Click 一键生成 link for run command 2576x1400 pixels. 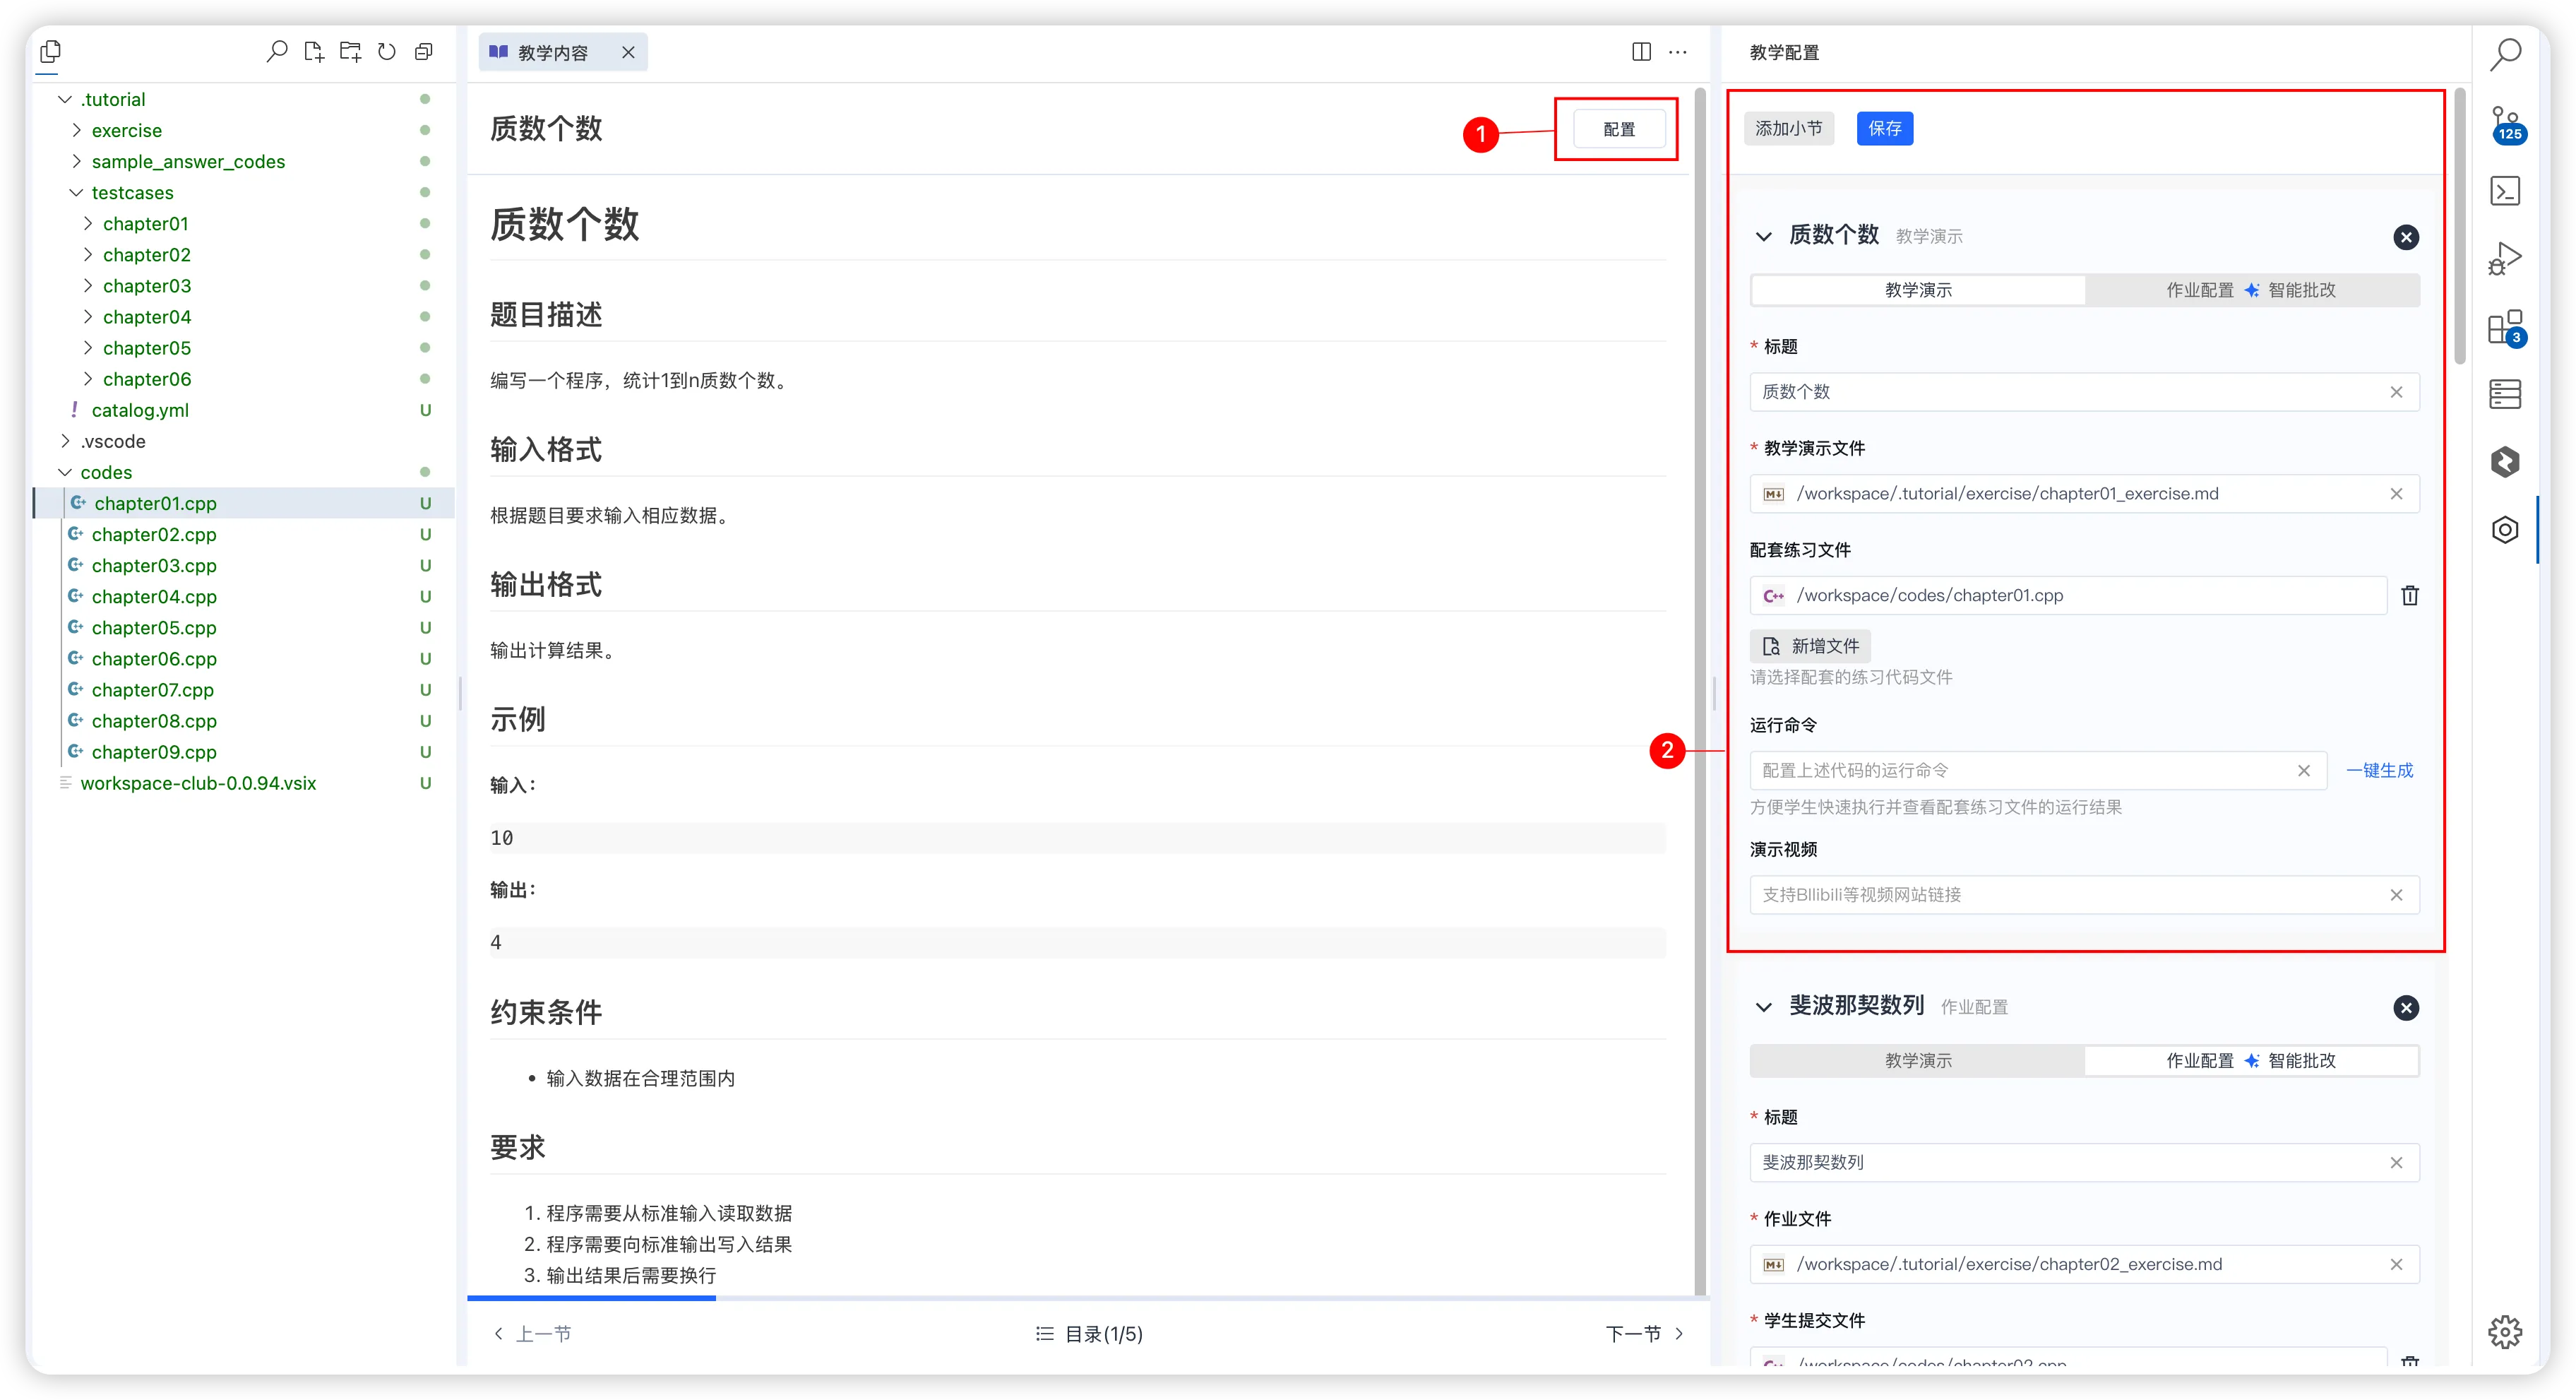pos(2379,770)
